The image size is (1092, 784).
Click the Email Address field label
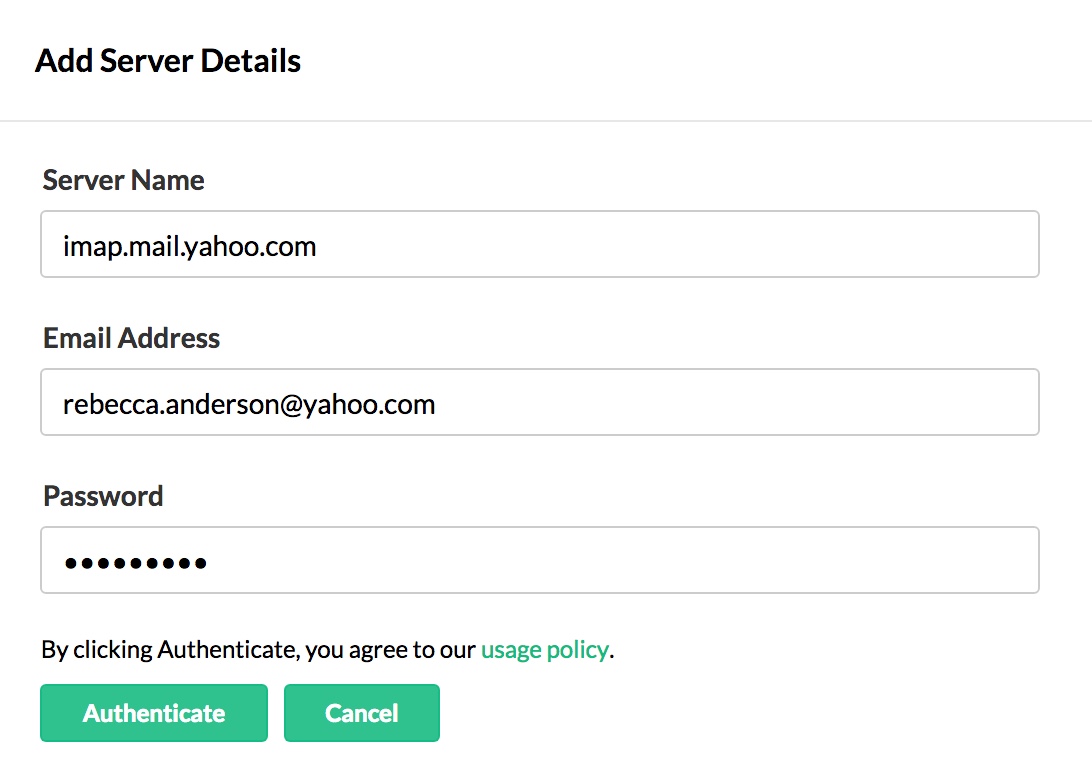point(131,338)
